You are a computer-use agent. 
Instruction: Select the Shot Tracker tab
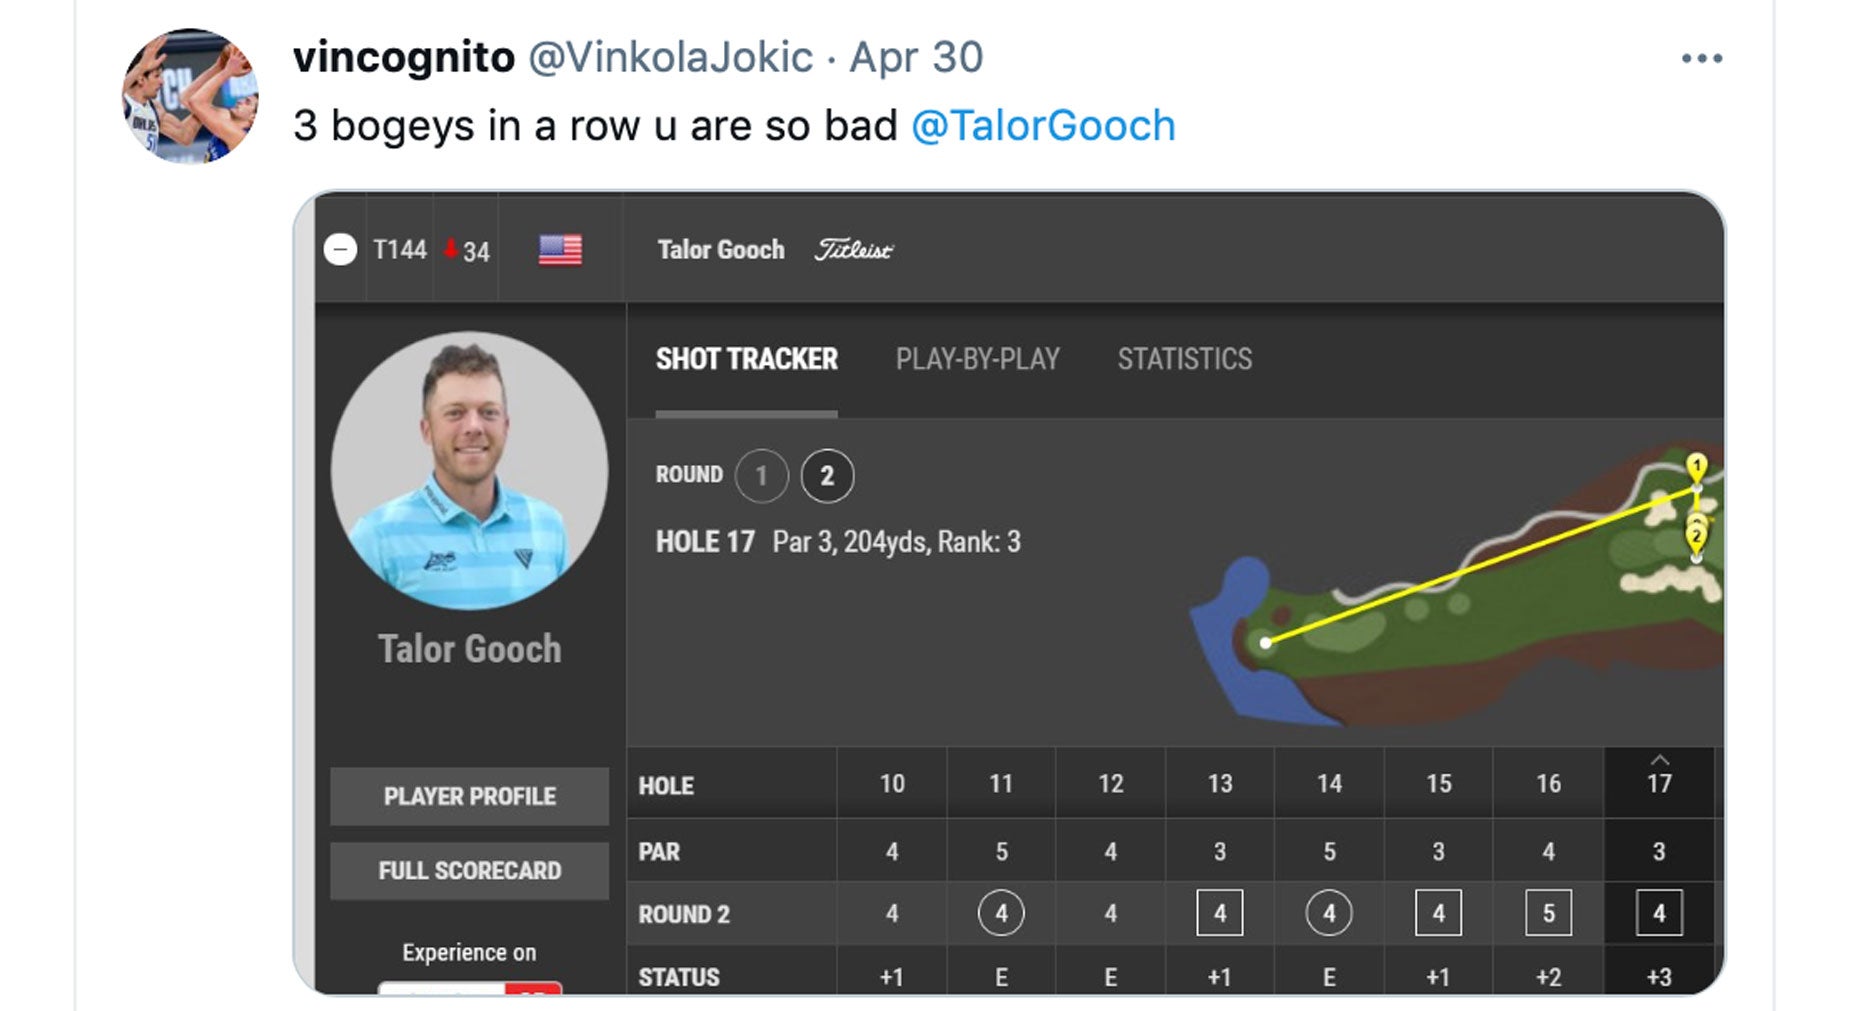[746, 359]
